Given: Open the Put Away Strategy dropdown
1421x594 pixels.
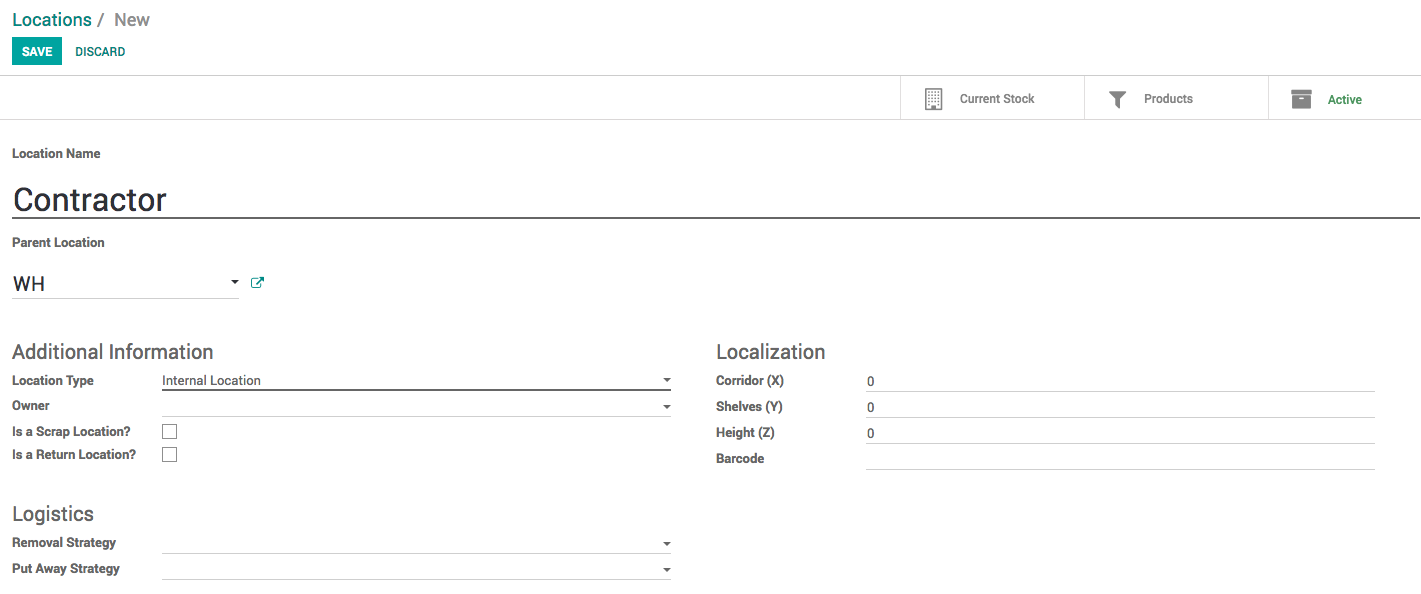Looking at the screenshot, I should click(x=666, y=570).
